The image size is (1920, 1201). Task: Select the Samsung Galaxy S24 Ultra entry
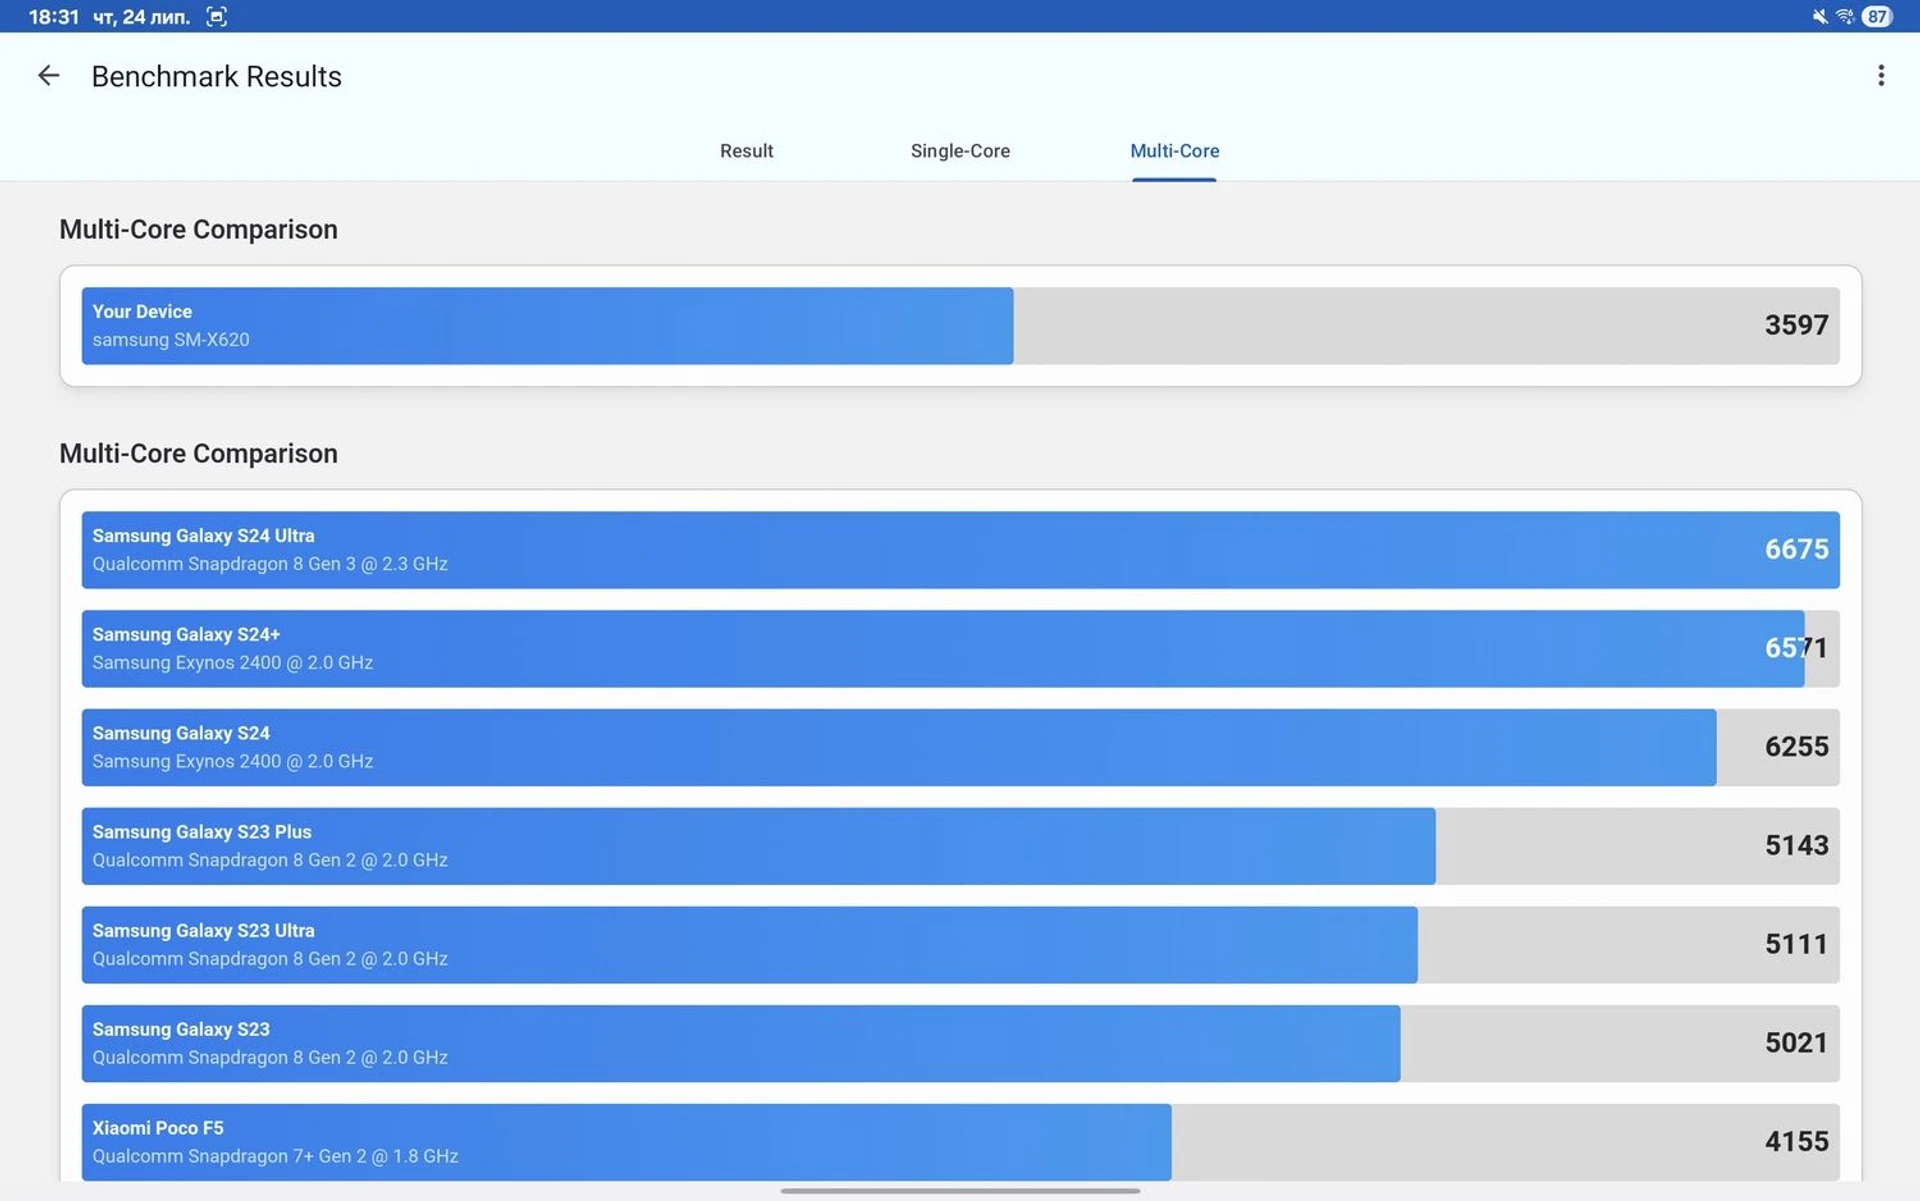pyautogui.click(x=960, y=550)
